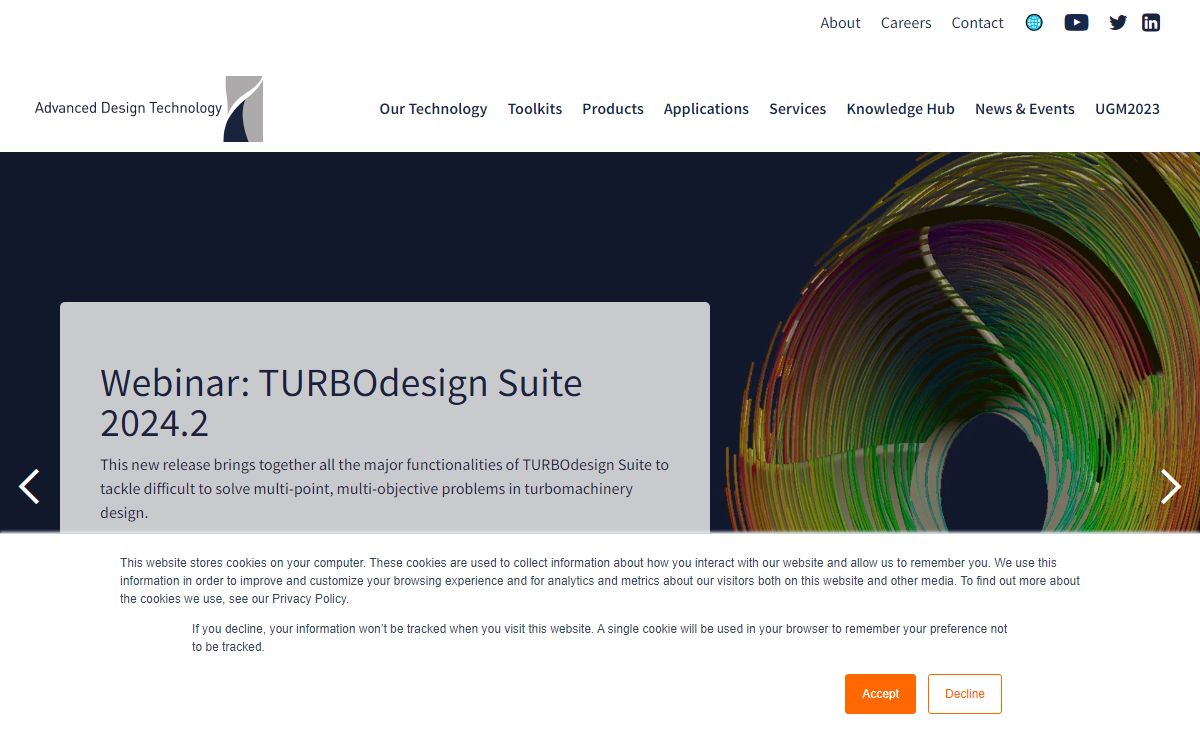Click the Webinar TURBOdesign Suite 2024.2 heading

[341, 402]
